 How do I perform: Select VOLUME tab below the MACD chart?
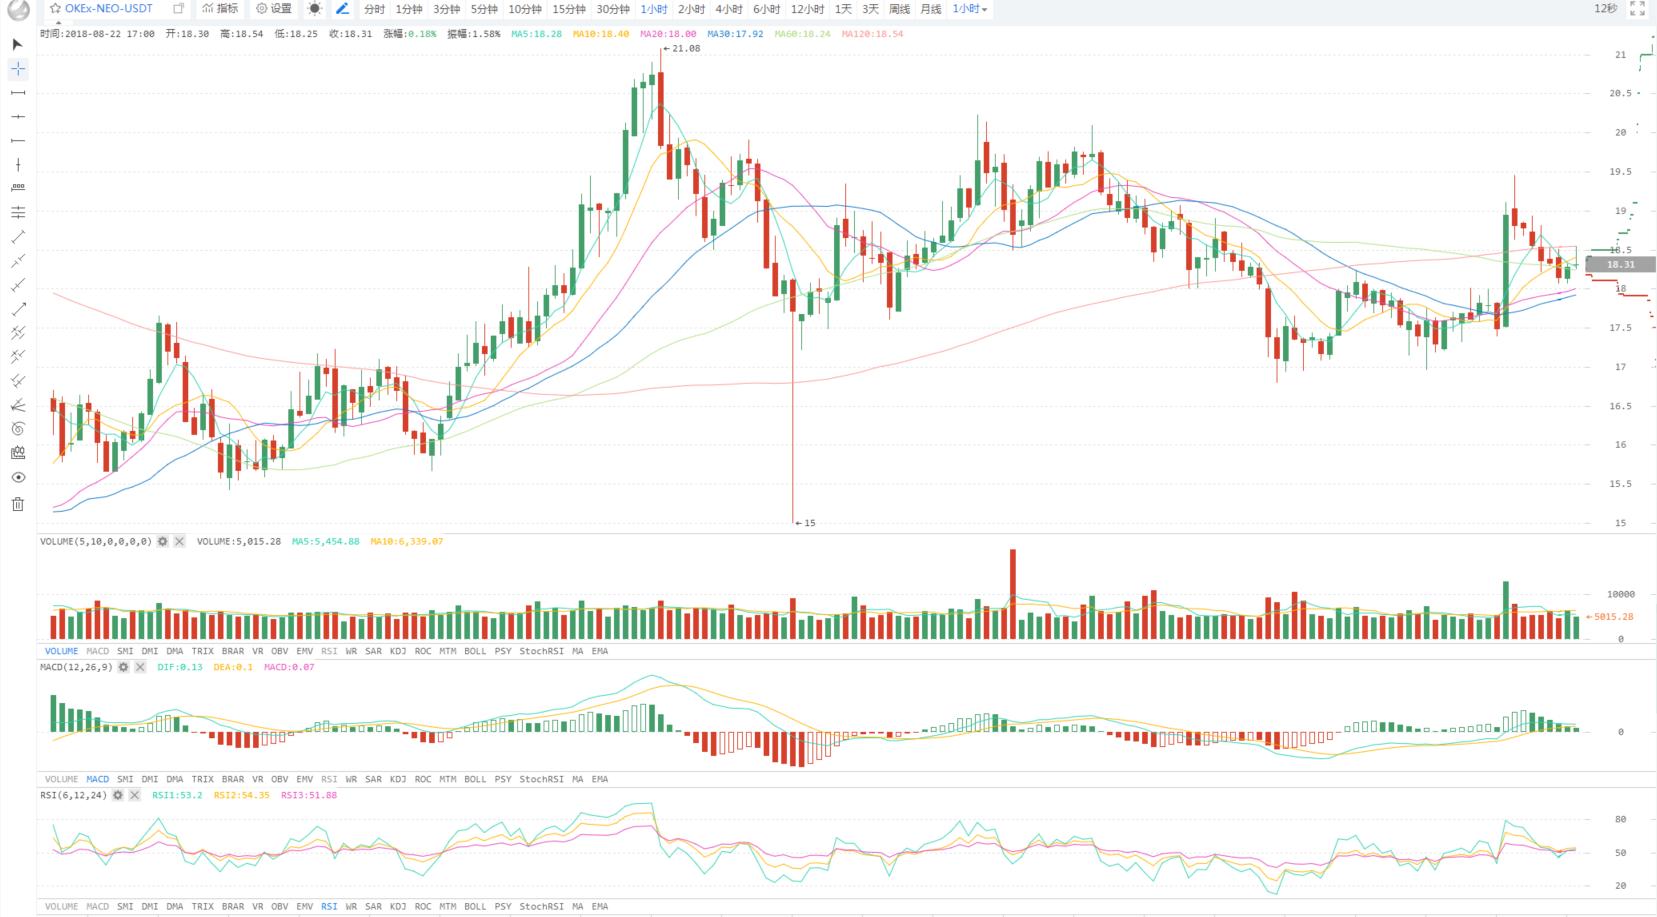61,779
